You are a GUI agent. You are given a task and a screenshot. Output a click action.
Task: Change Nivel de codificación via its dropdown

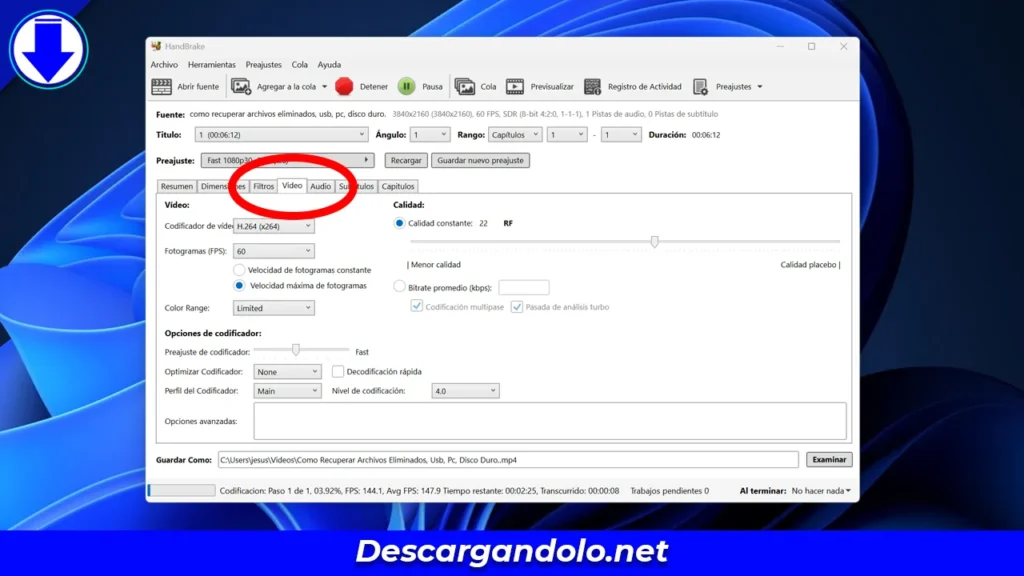pyautogui.click(x=464, y=390)
